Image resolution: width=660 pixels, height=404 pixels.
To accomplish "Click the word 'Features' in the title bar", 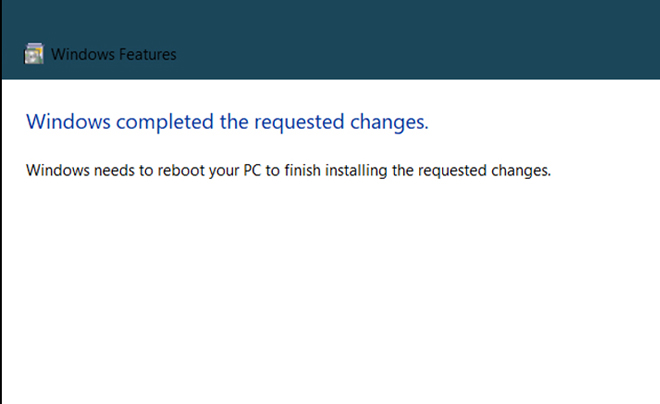I will pyautogui.click(x=148, y=54).
